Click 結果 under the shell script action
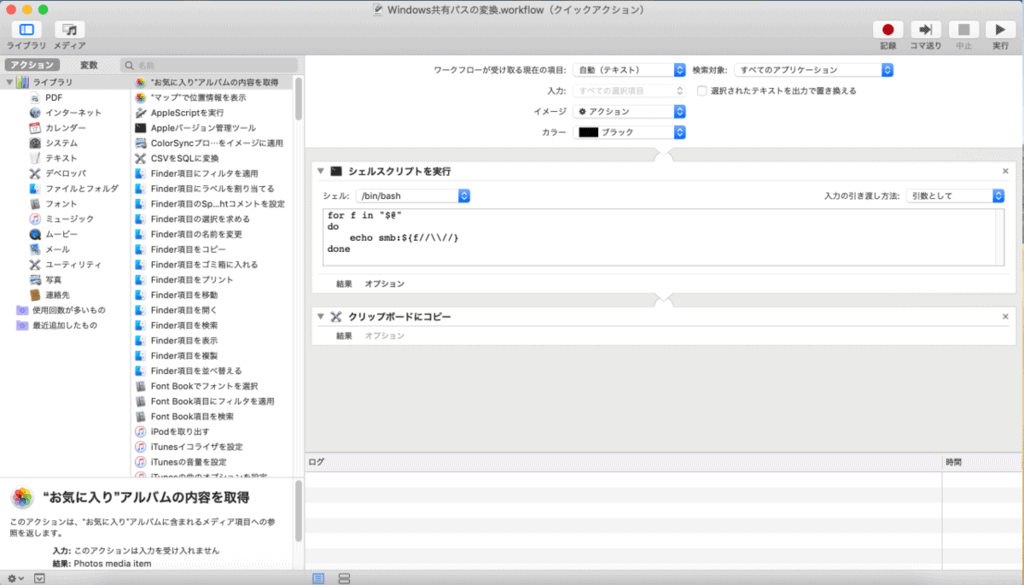This screenshot has width=1024, height=585. pos(344,284)
